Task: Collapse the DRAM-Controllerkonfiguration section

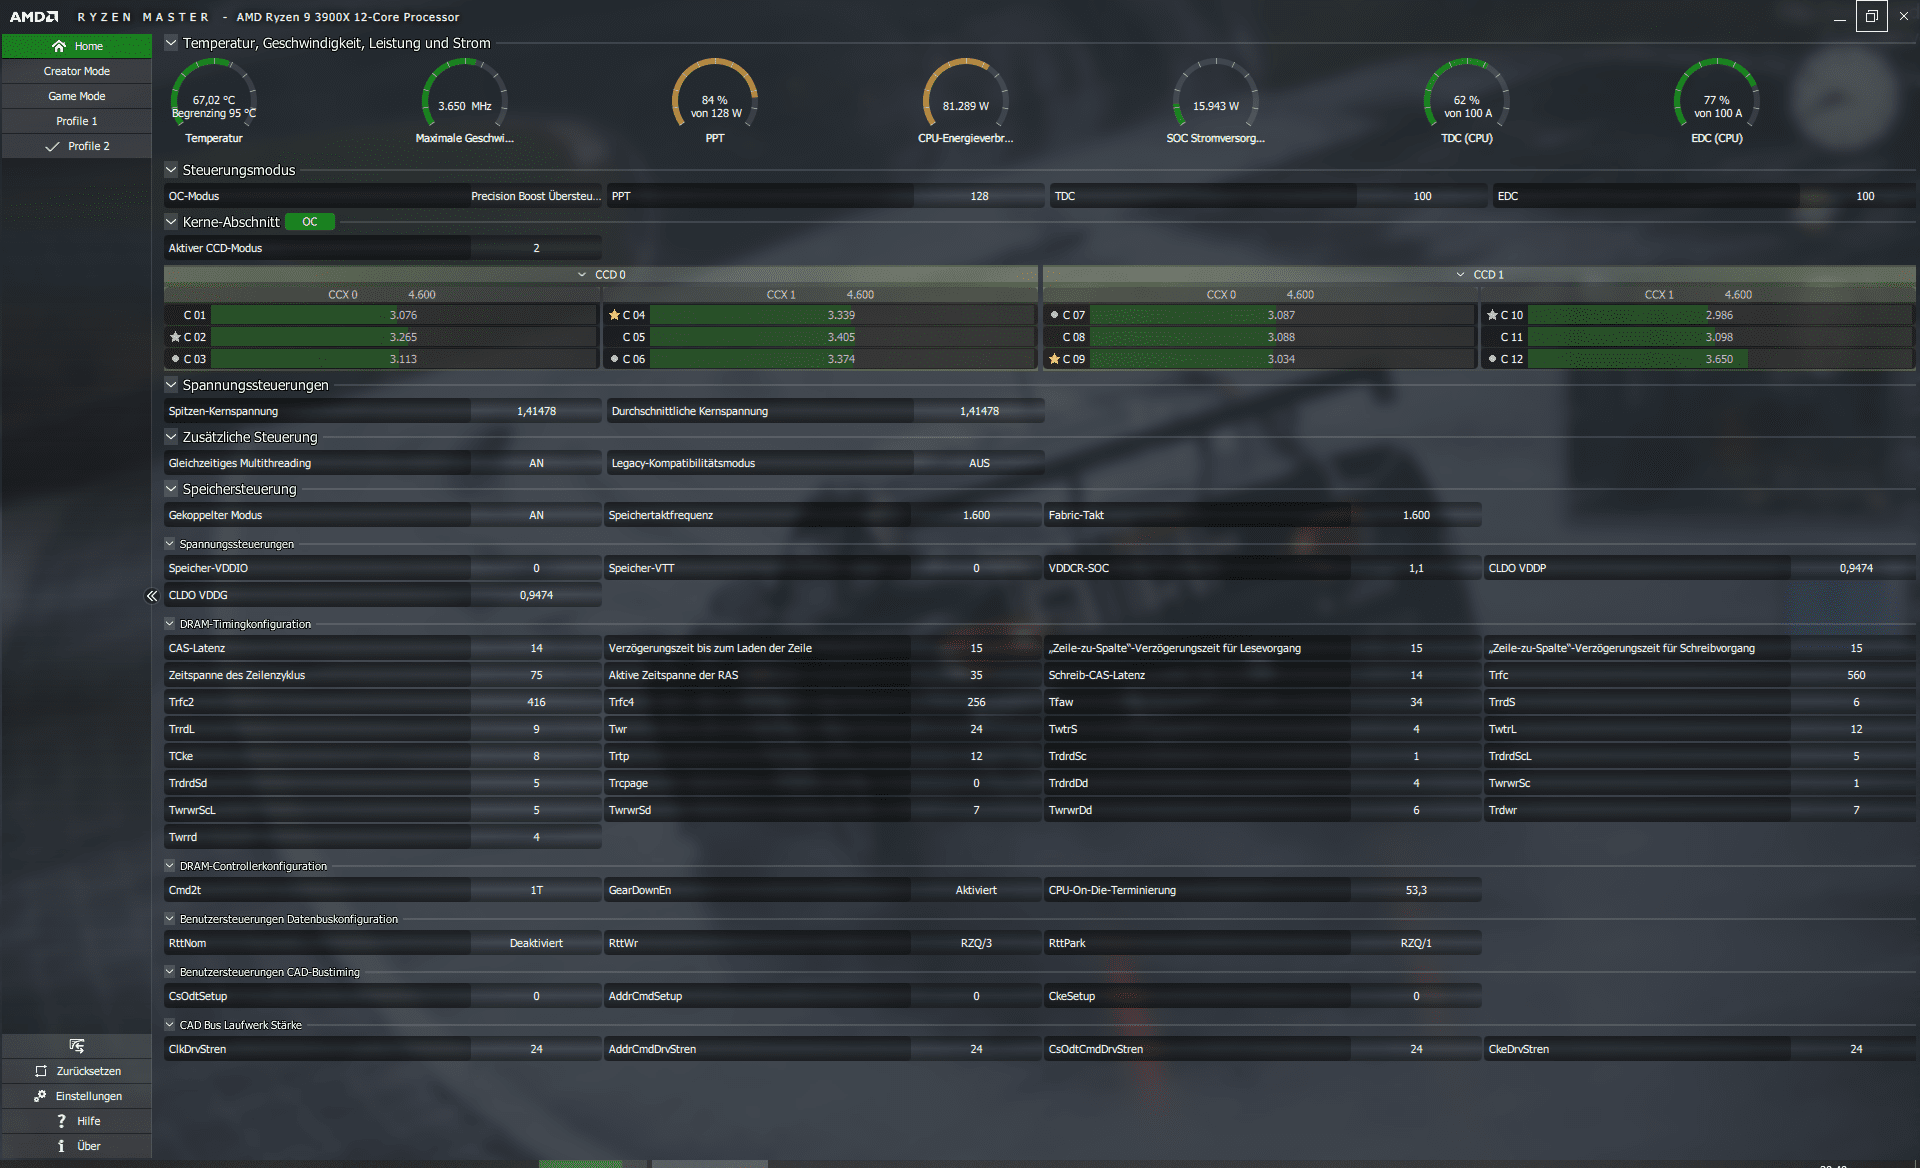Action: coord(170,866)
